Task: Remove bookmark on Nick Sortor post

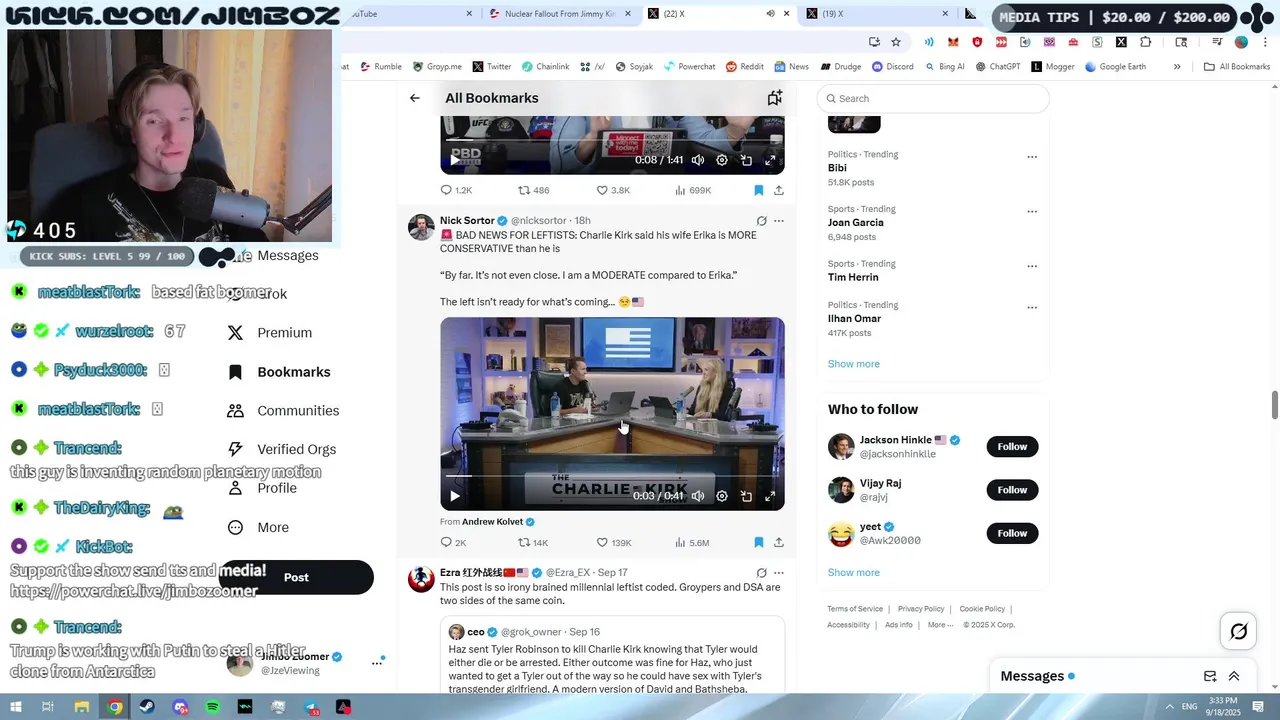Action: pyautogui.click(x=758, y=542)
